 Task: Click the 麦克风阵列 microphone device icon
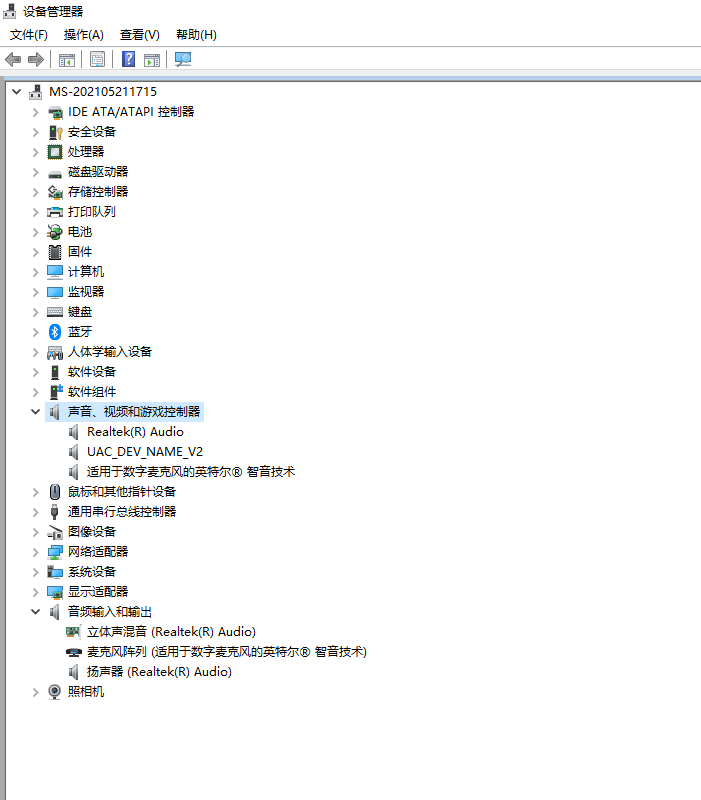74,652
